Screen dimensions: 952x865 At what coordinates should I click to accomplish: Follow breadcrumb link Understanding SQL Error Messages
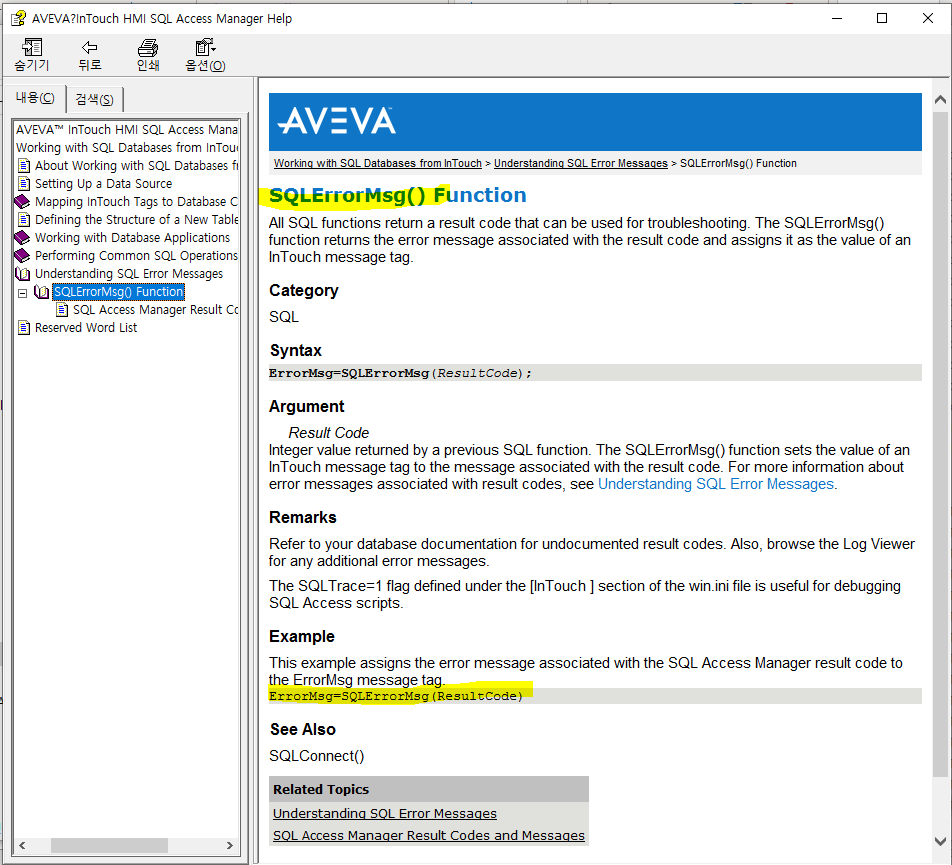click(x=580, y=163)
